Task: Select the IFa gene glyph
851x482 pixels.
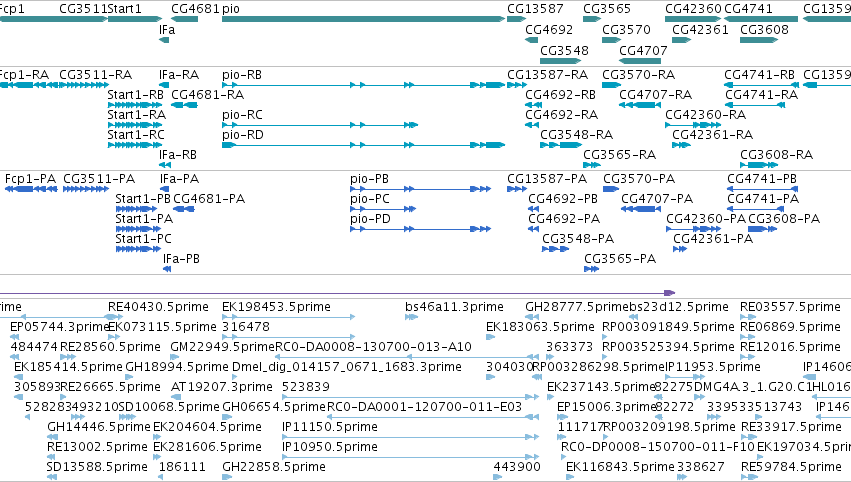Action: (164, 40)
